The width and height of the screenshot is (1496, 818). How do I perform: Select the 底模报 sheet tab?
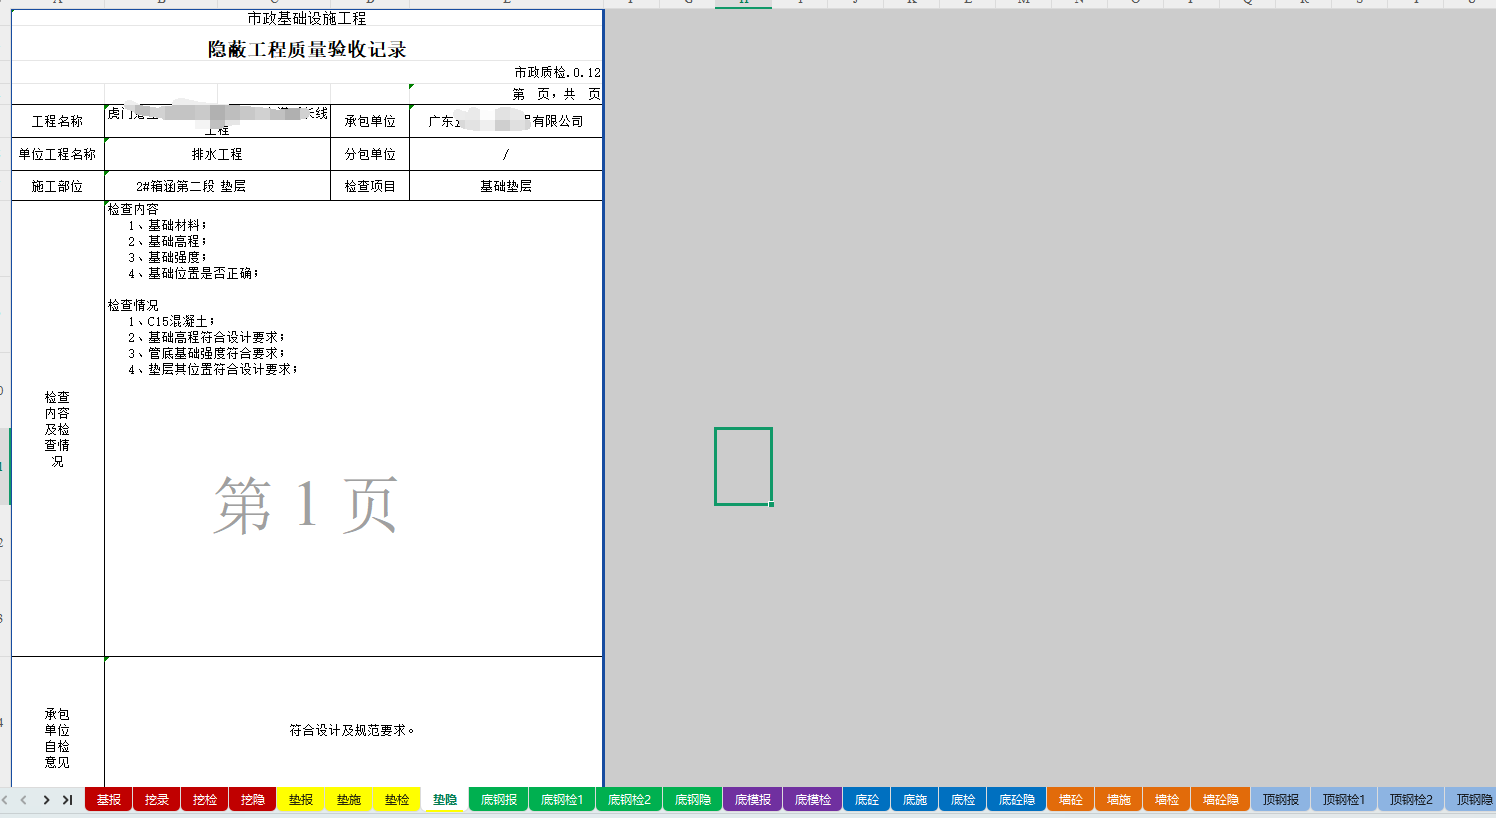coord(752,800)
